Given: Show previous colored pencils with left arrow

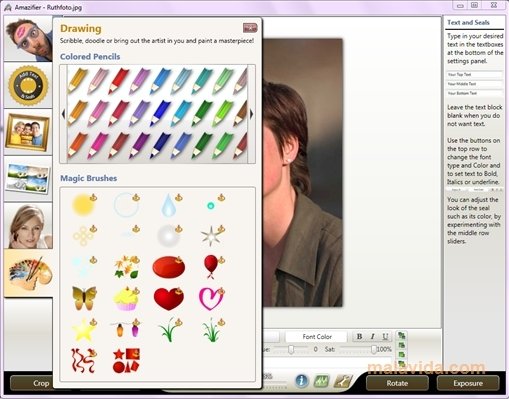Looking at the screenshot, I should tap(63, 114).
